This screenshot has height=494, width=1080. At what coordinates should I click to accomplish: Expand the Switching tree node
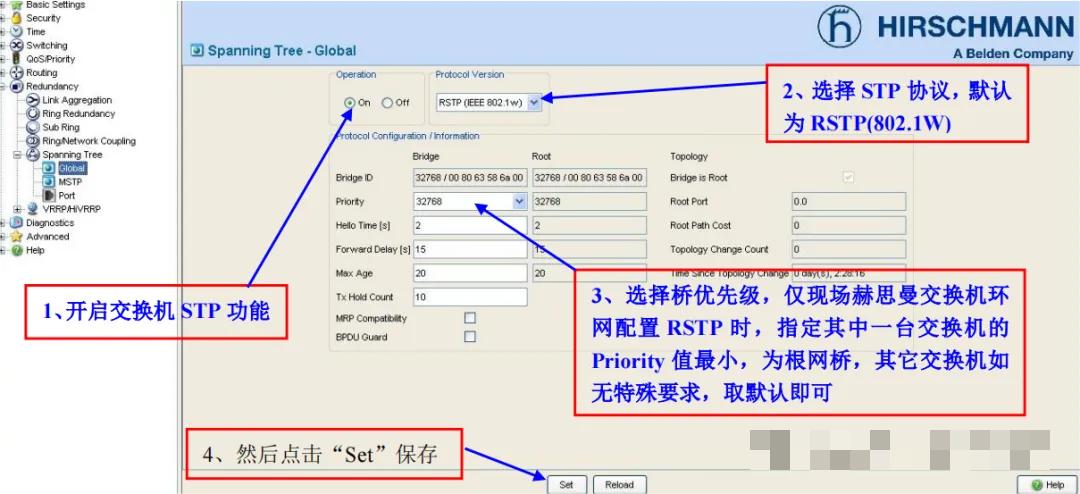click(x=3, y=45)
